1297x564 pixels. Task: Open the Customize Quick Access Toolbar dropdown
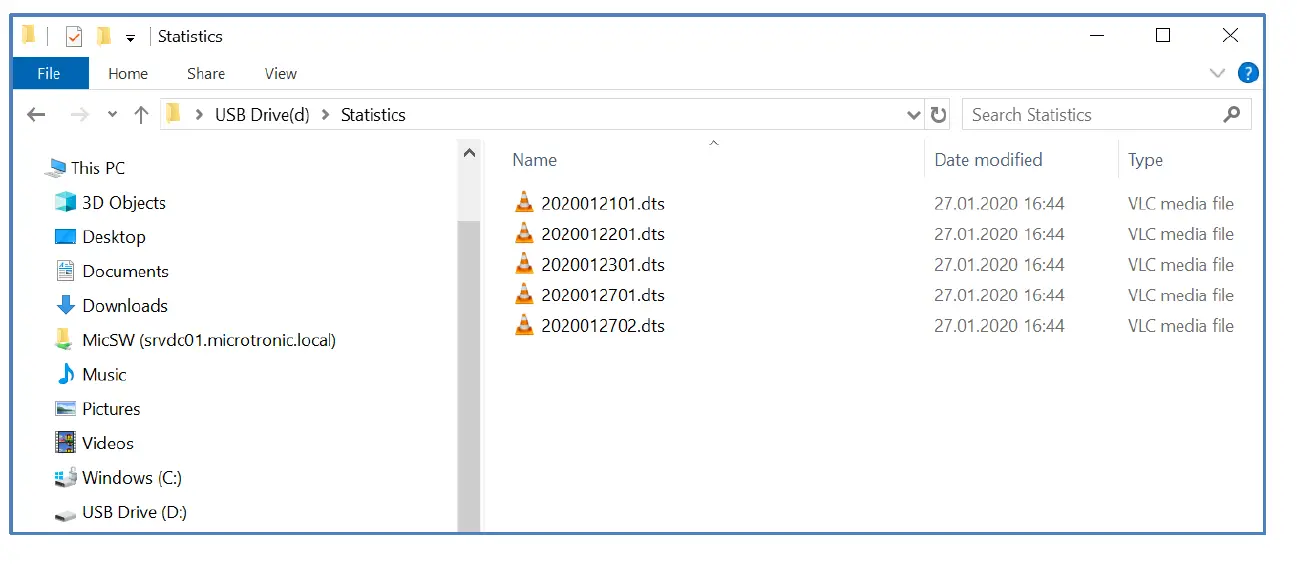130,38
